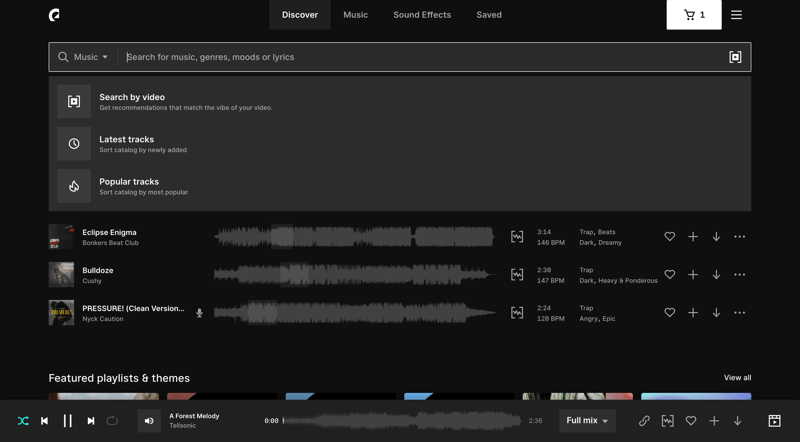Open the hamburger menu
800x442 pixels.
point(736,15)
